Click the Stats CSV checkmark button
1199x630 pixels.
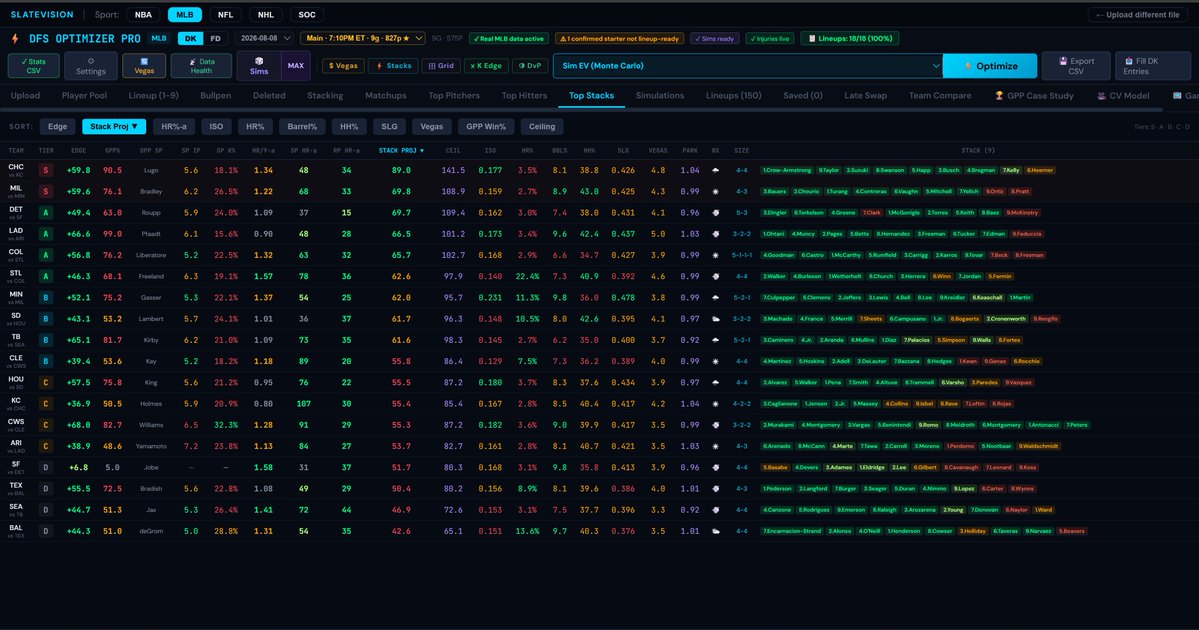[x=34, y=66]
